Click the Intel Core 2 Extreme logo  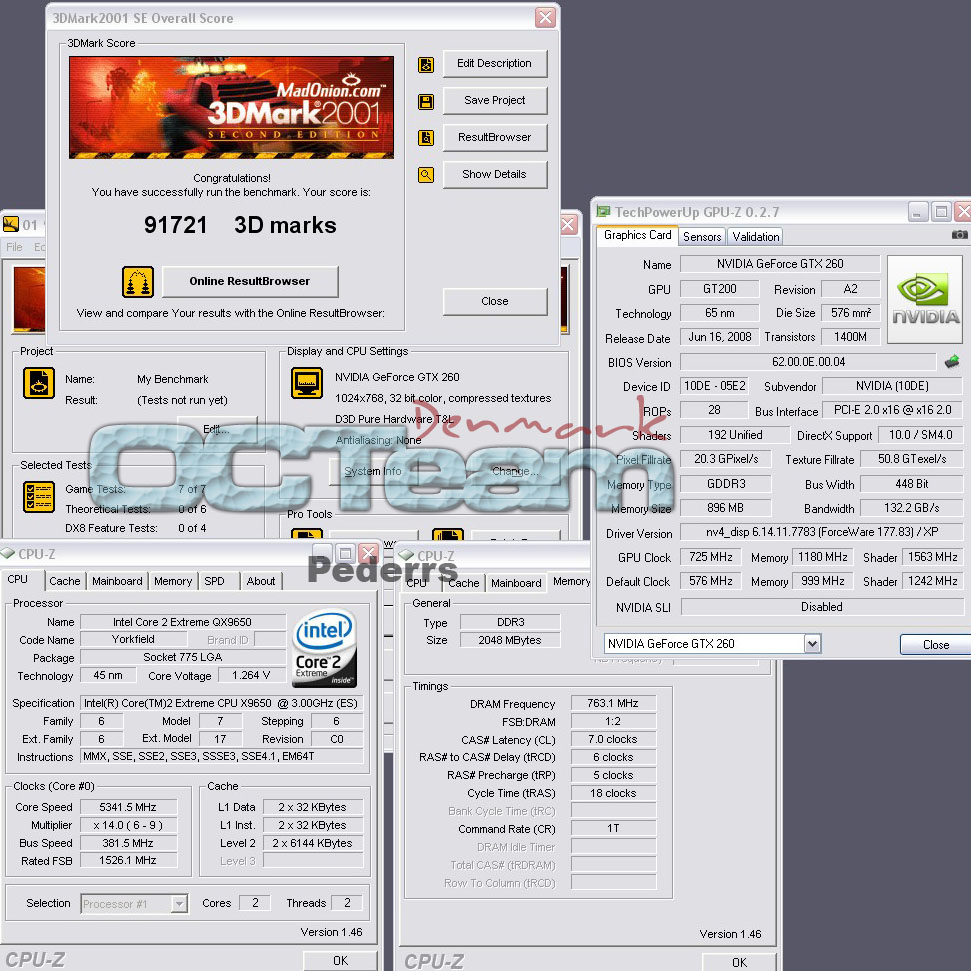click(324, 648)
